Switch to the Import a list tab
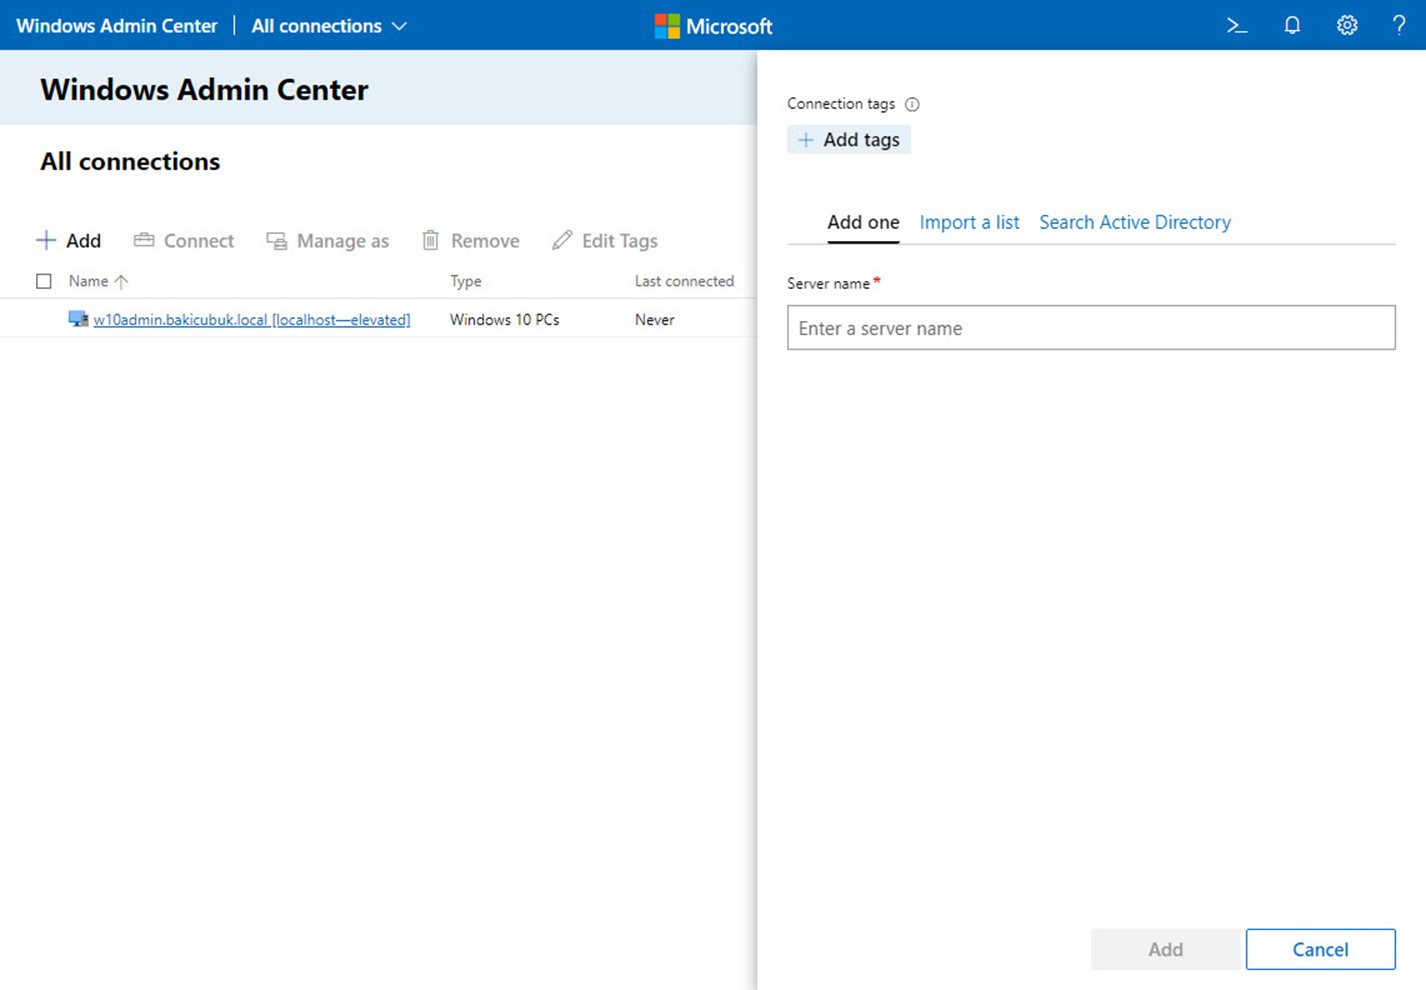This screenshot has height=990, width=1426. (969, 223)
